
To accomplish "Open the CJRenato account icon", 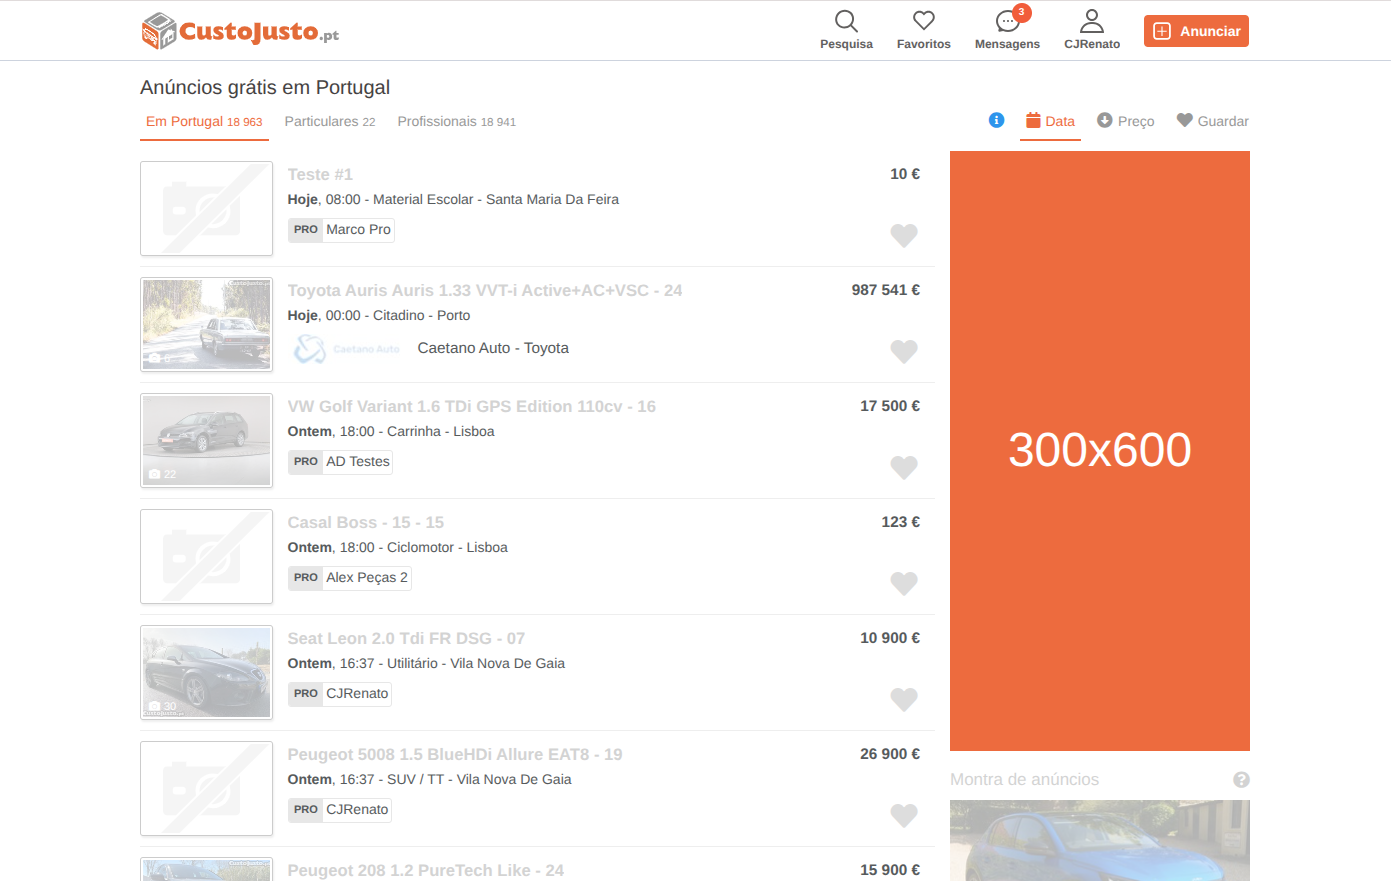I will (1091, 22).
